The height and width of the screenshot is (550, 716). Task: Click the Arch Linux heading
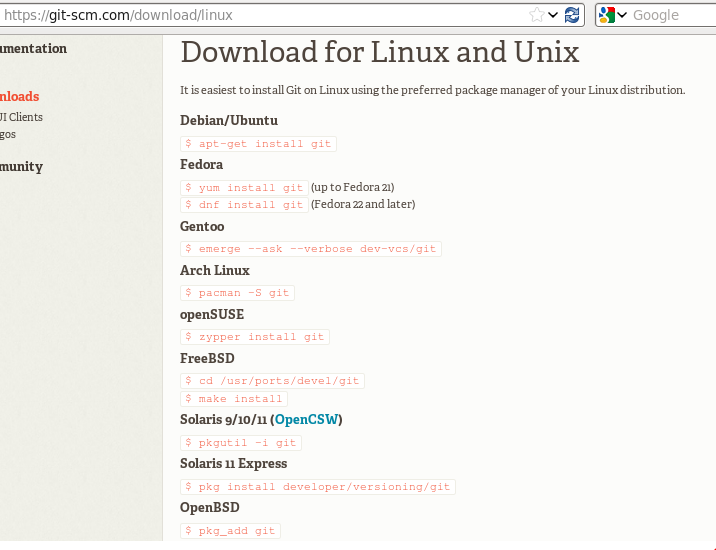[215, 270]
